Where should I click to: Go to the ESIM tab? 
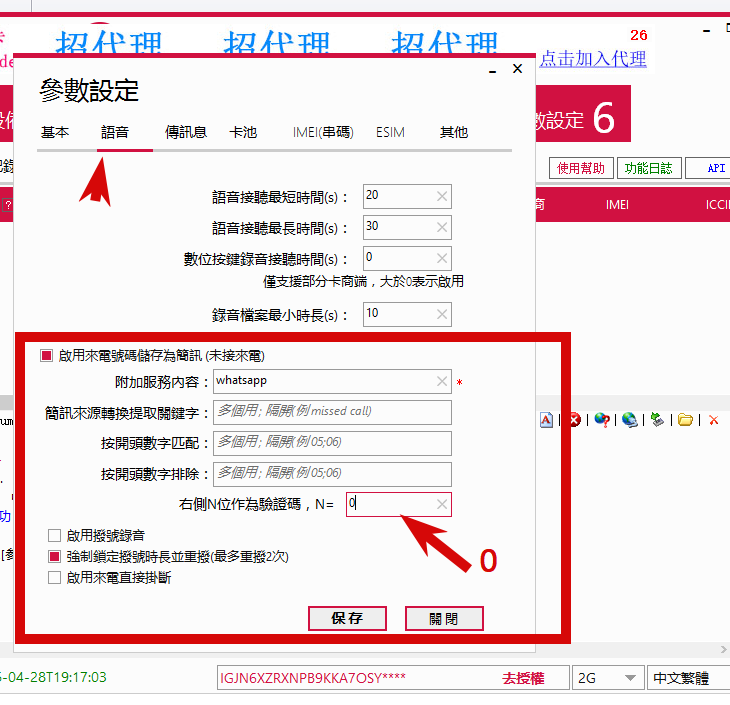pos(390,133)
